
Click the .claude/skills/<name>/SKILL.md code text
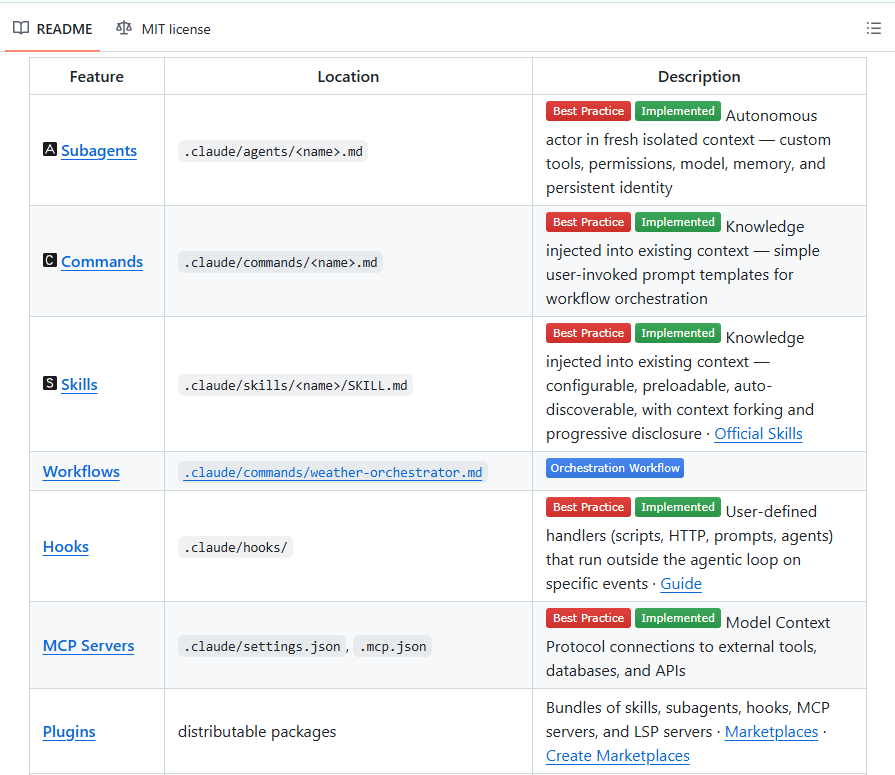pos(295,386)
